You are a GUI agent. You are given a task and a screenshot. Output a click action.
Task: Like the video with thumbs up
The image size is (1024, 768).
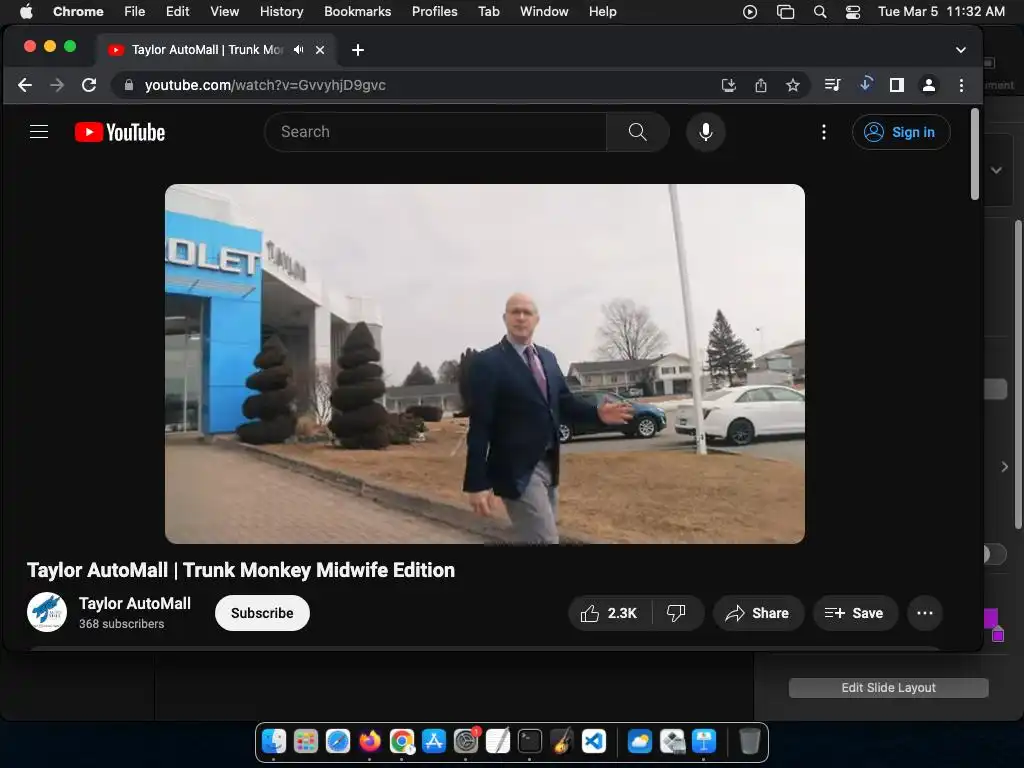click(x=609, y=613)
